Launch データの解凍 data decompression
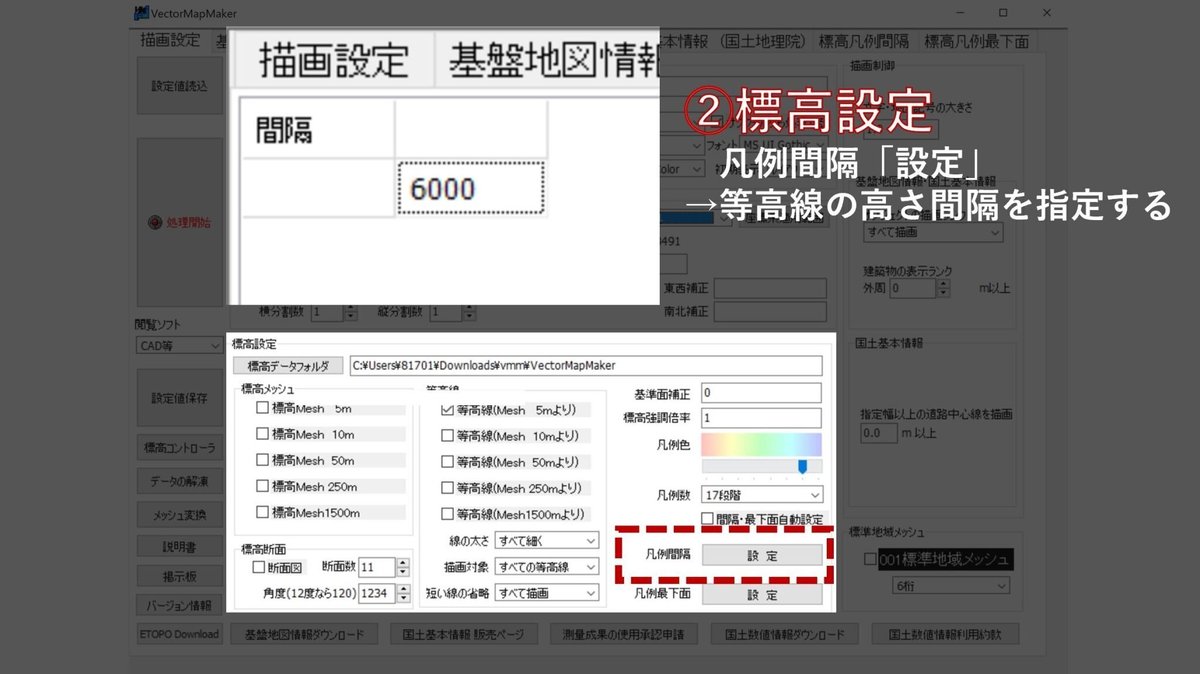The width and height of the screenshot is (1200, 674). point(178,480)
